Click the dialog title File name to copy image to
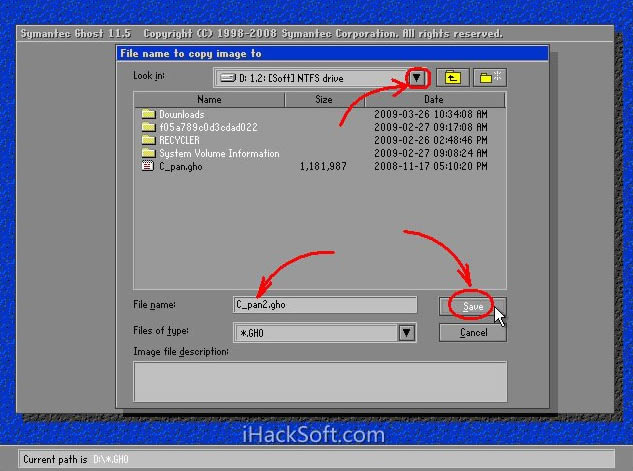 point(191,54)
